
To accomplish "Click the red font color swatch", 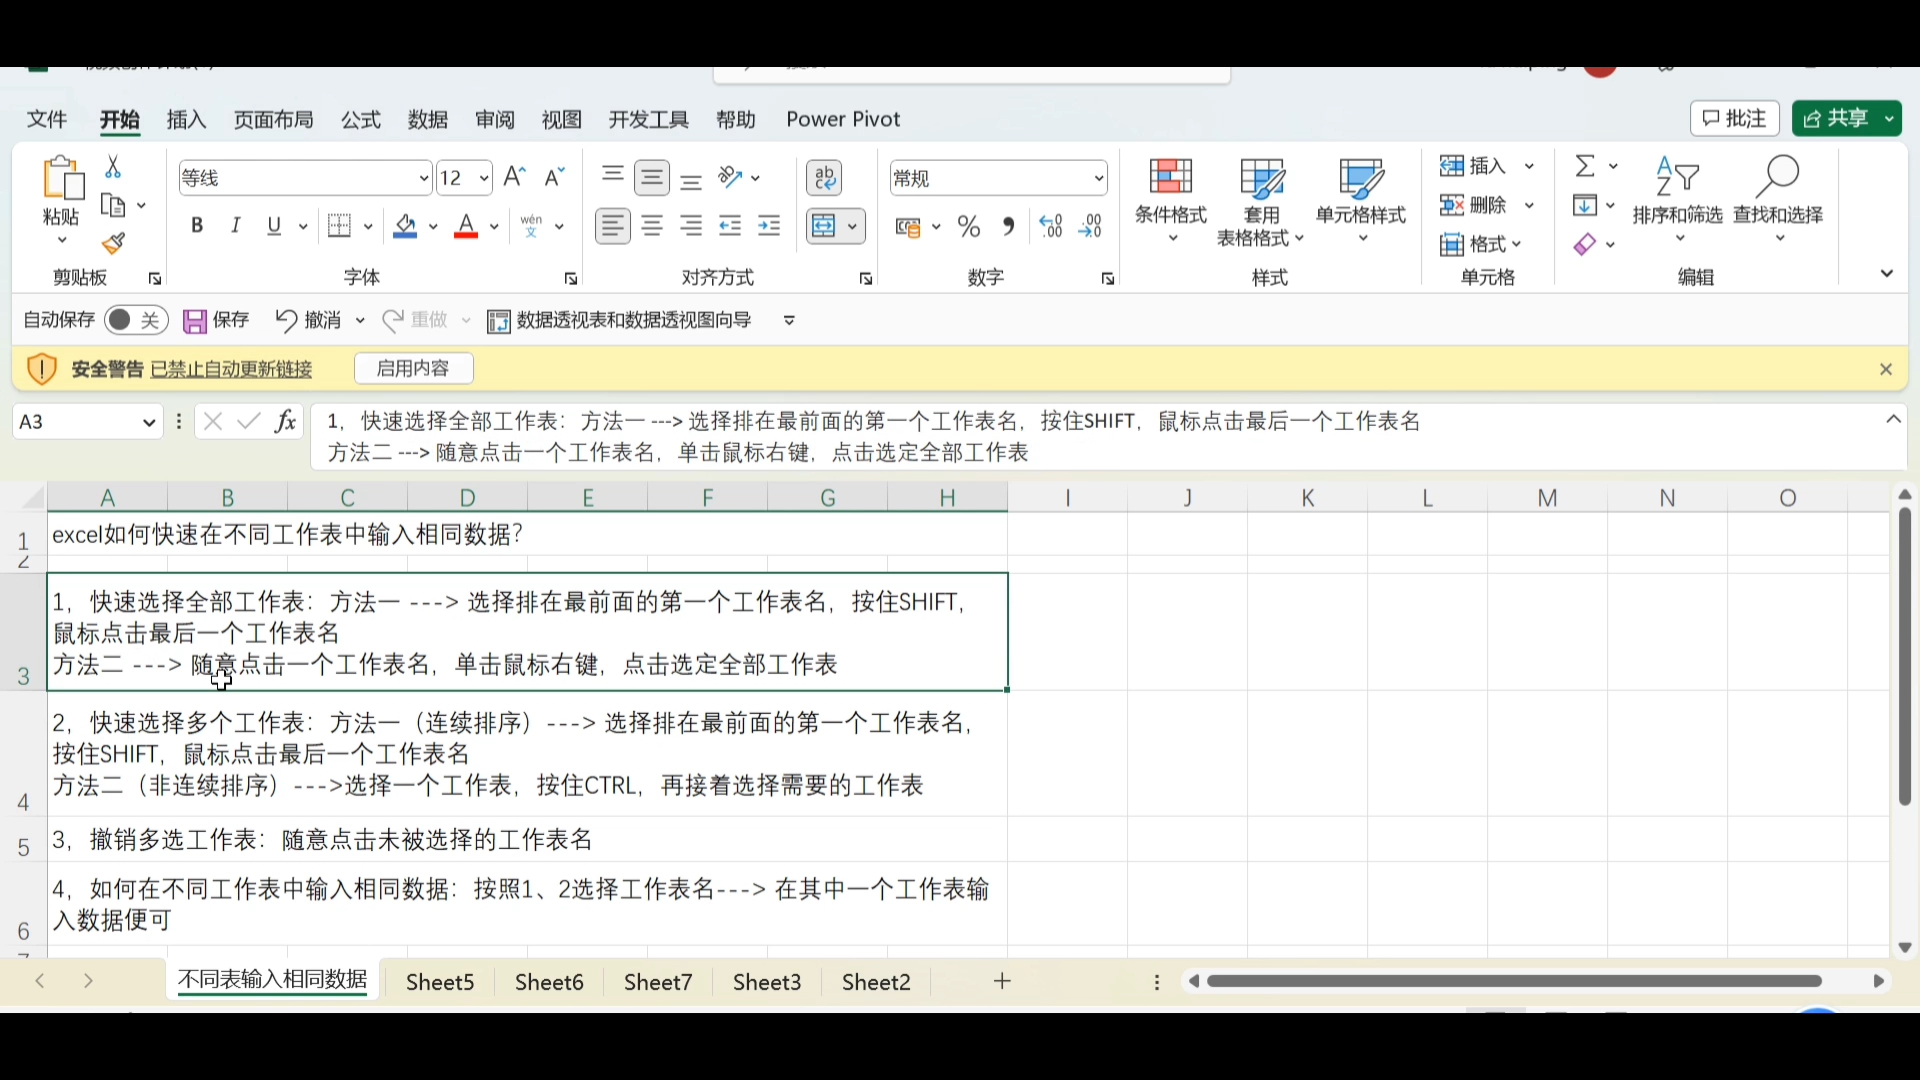I will (466, 227).
